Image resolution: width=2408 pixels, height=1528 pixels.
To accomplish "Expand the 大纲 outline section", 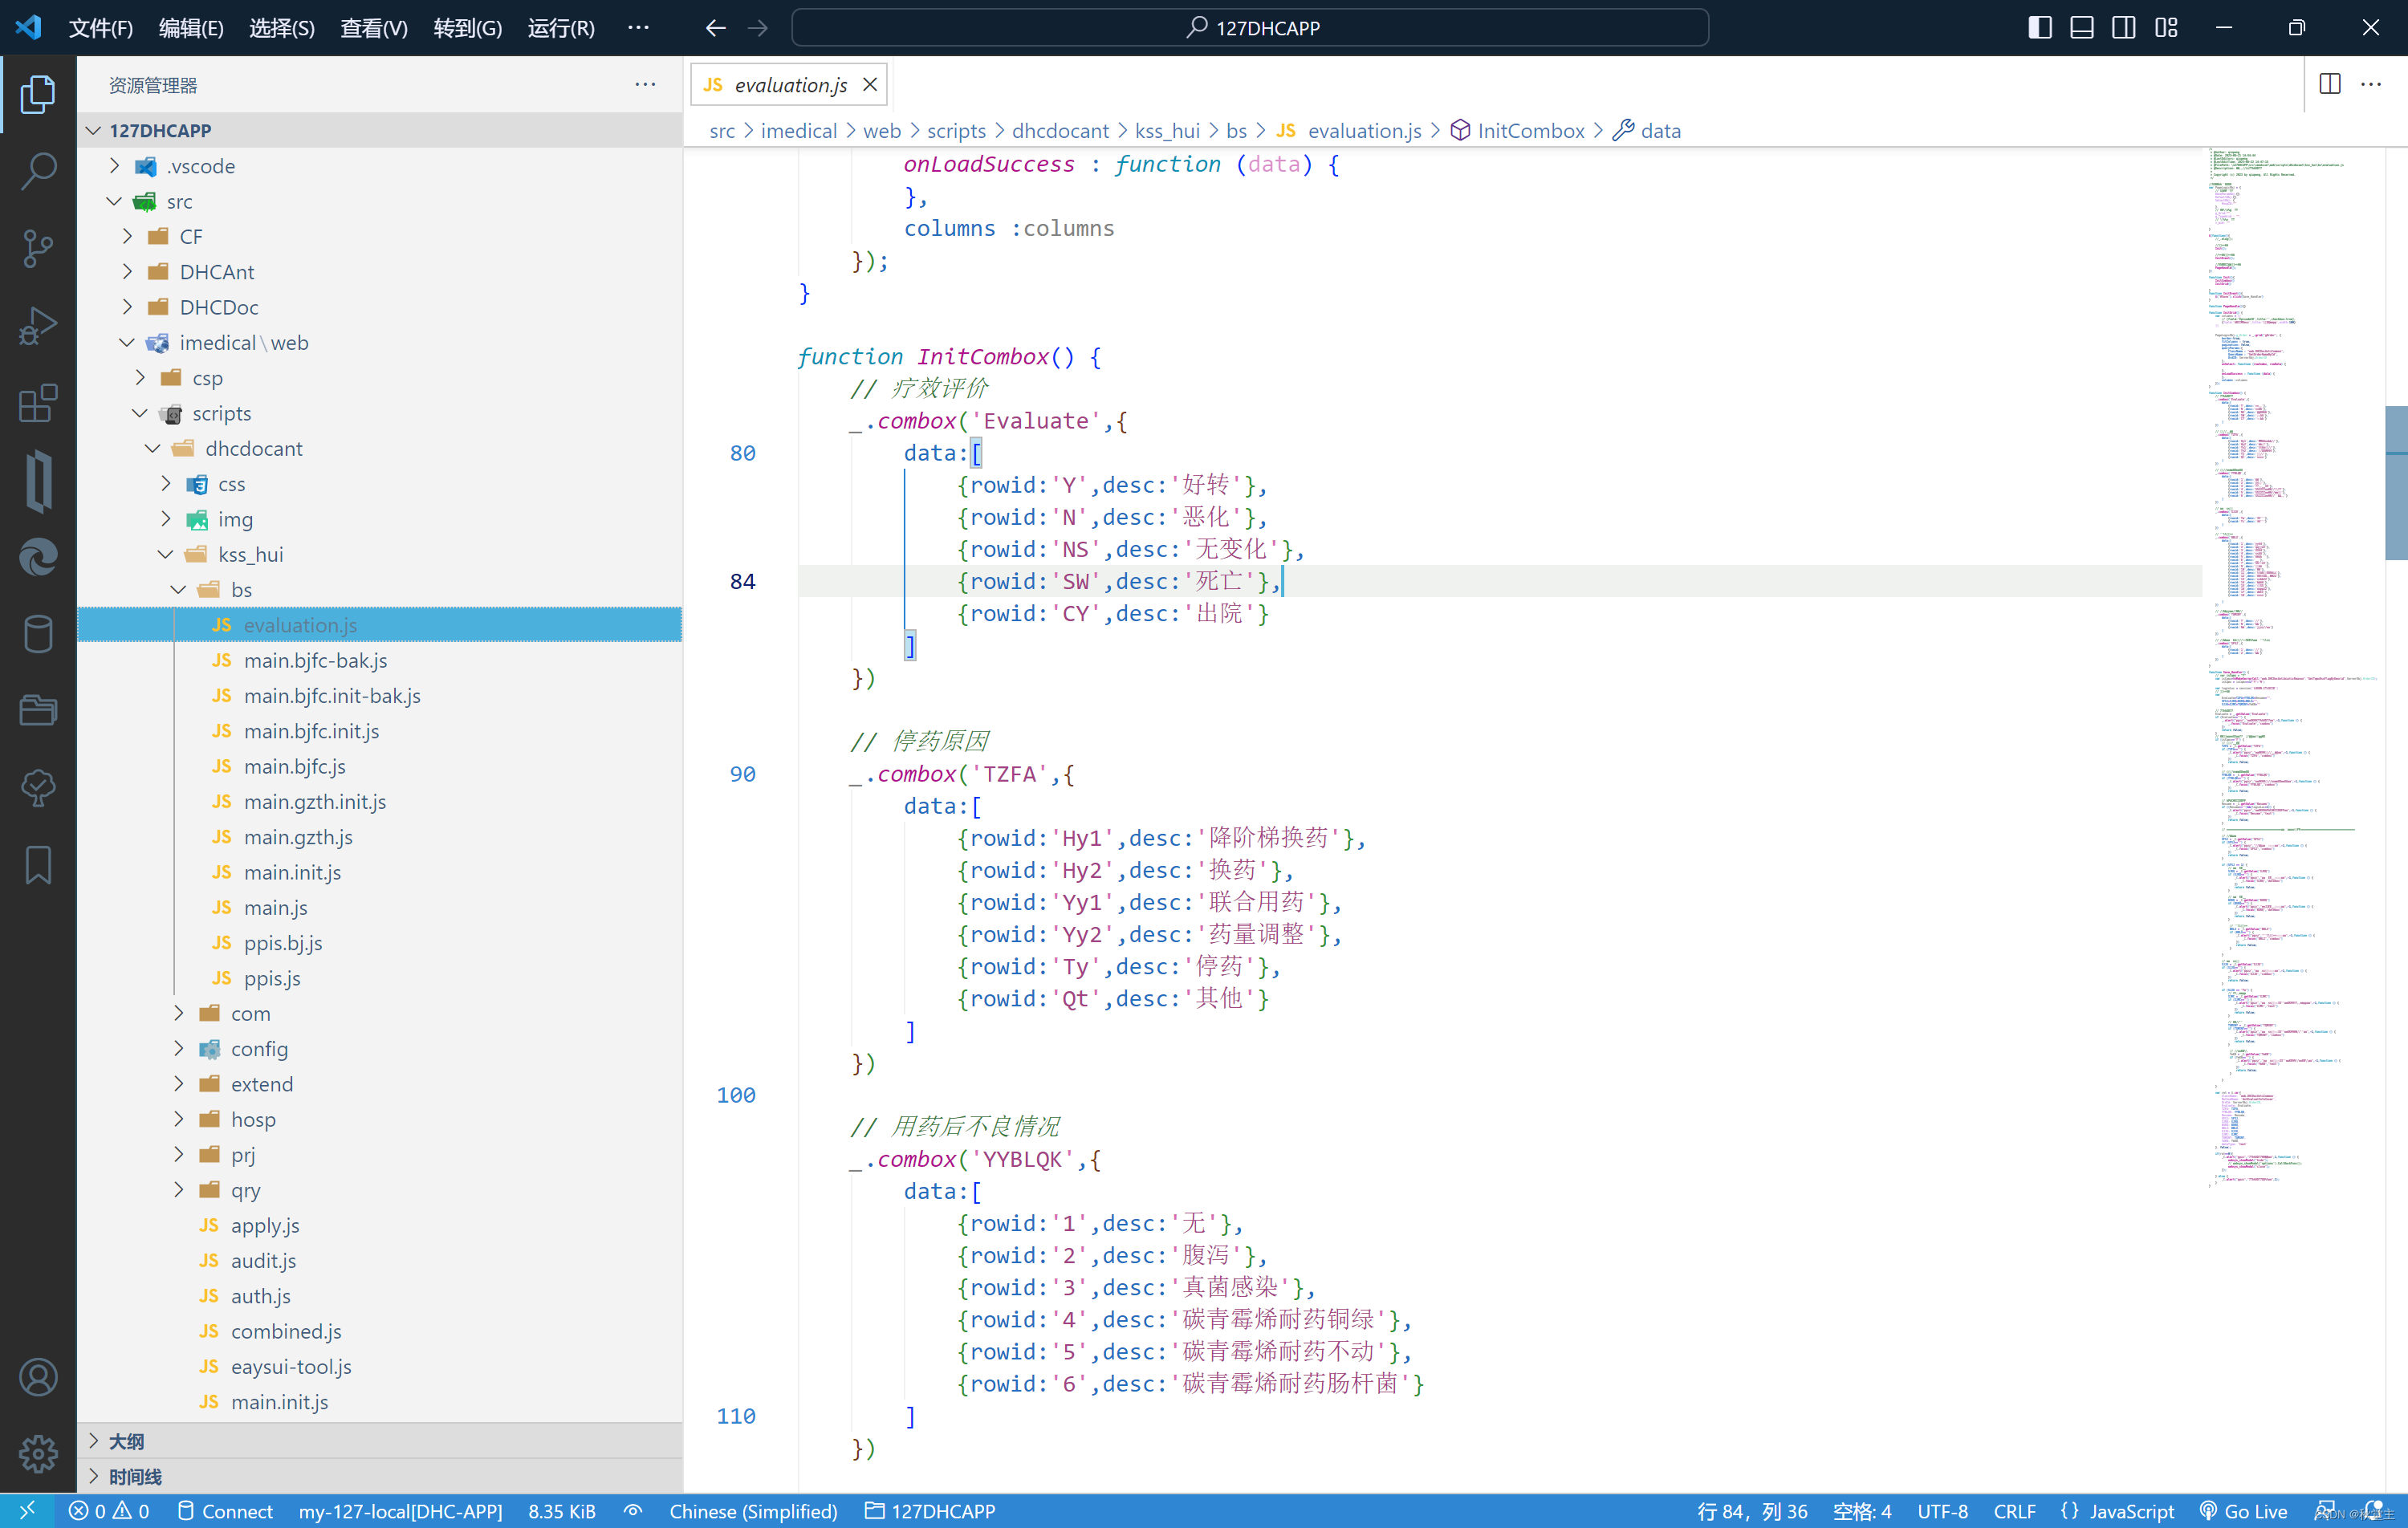I will pos(380,1441).
